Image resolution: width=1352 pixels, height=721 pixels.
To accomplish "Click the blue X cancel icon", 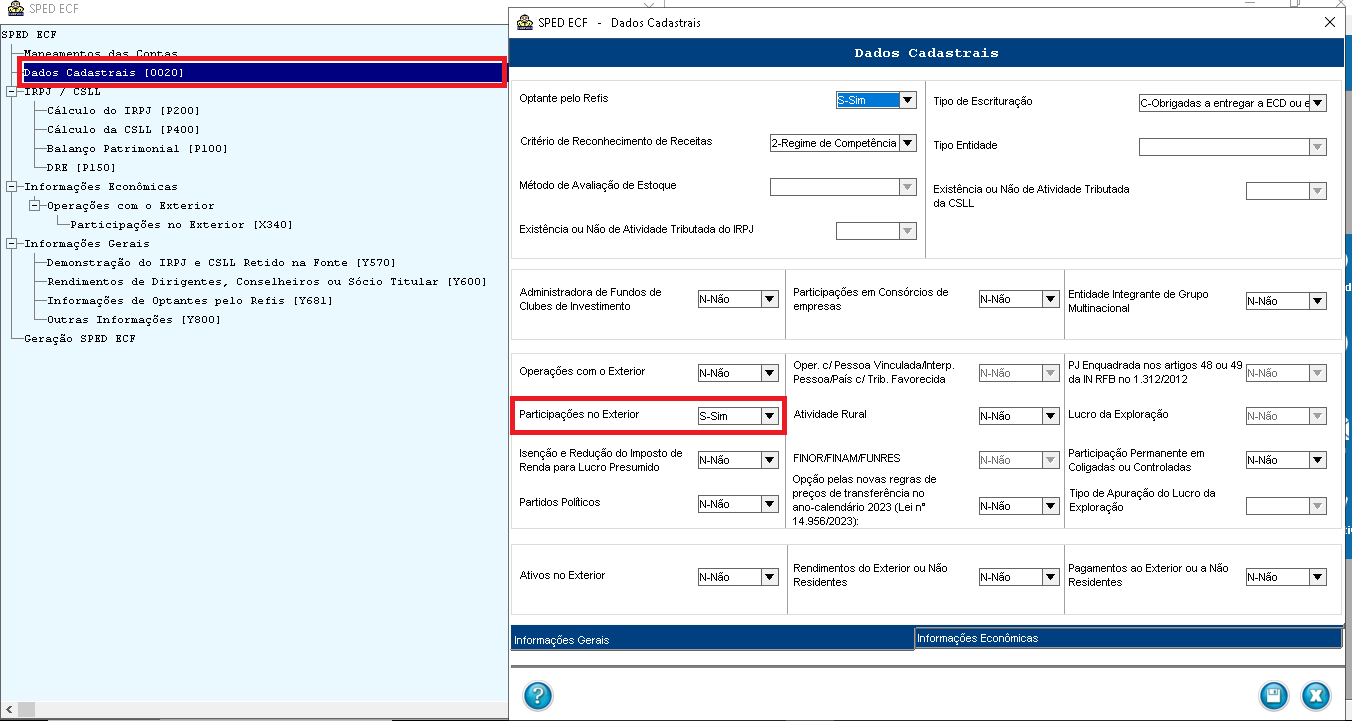I will pyautogui.click(x=1316, y=695).
